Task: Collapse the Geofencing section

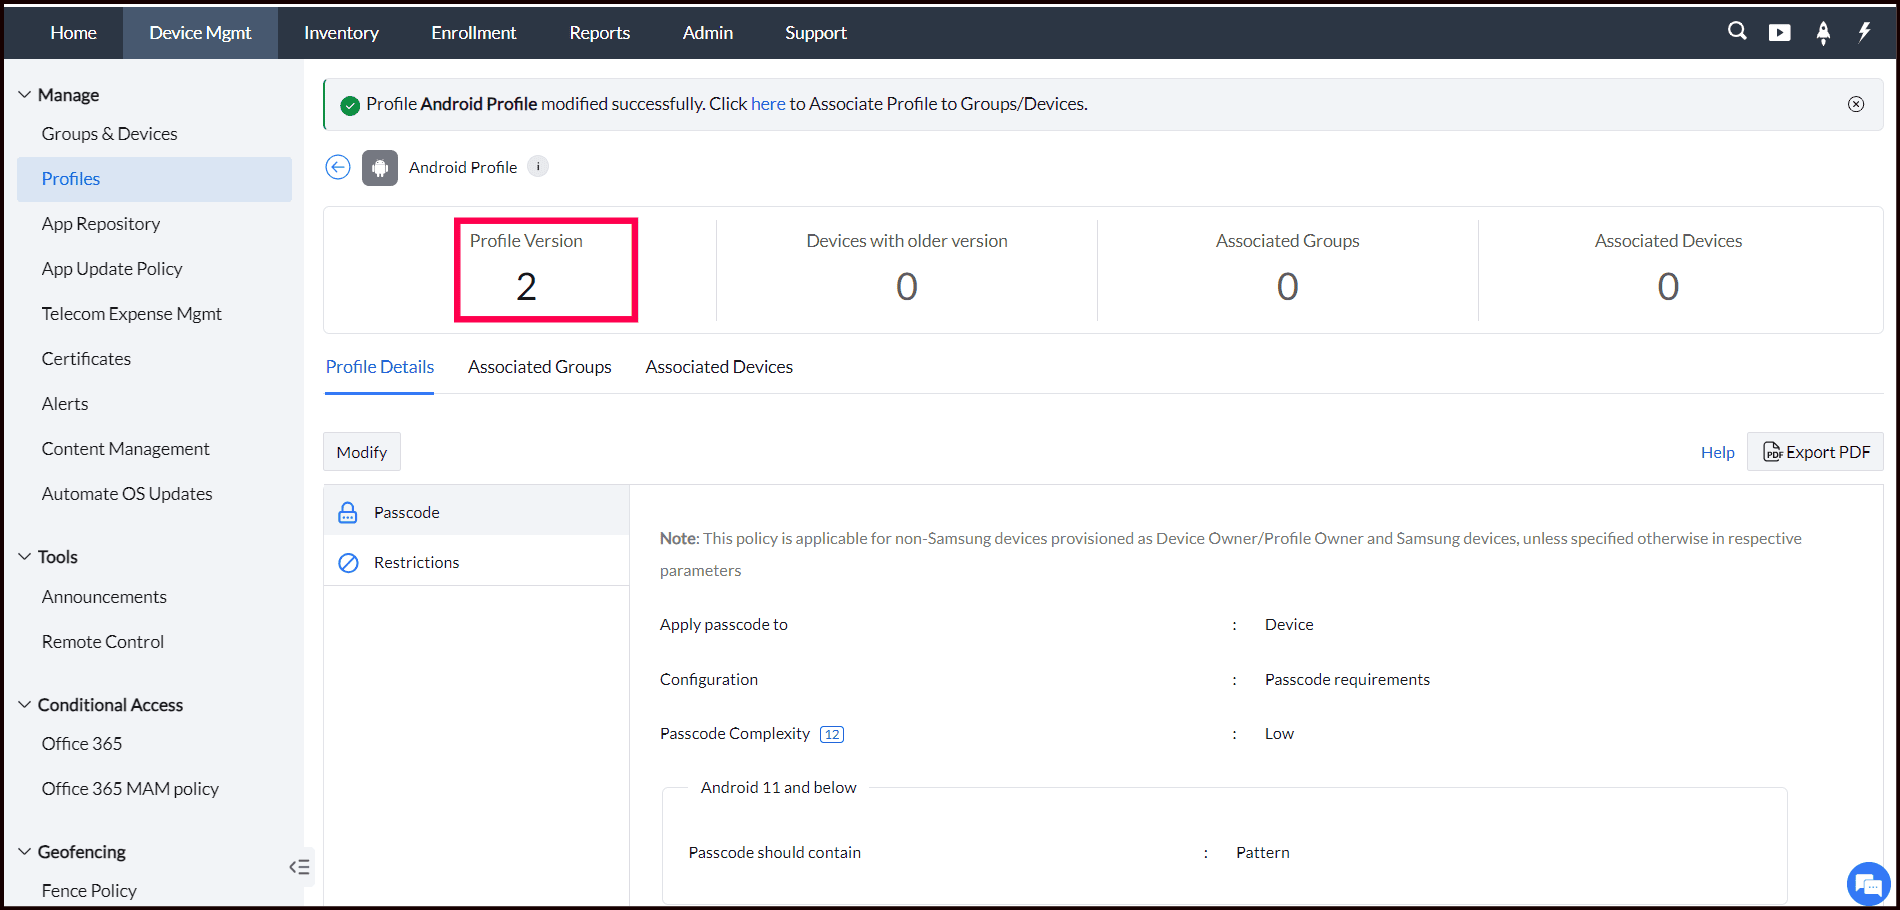Action: pos(25,852)
